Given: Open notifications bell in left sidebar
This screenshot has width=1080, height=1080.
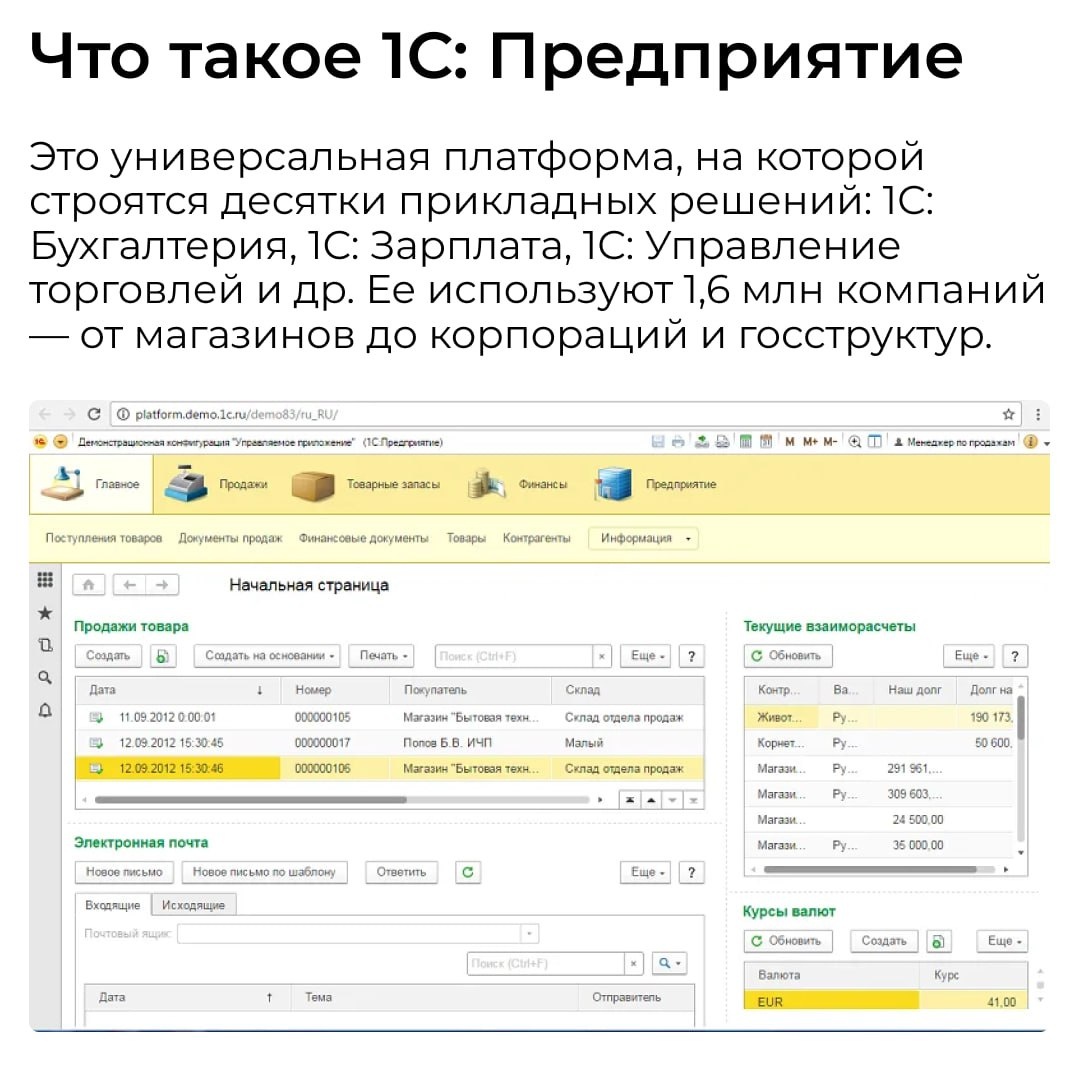Looking at the screenshot, I should click(x=45, y=710).
